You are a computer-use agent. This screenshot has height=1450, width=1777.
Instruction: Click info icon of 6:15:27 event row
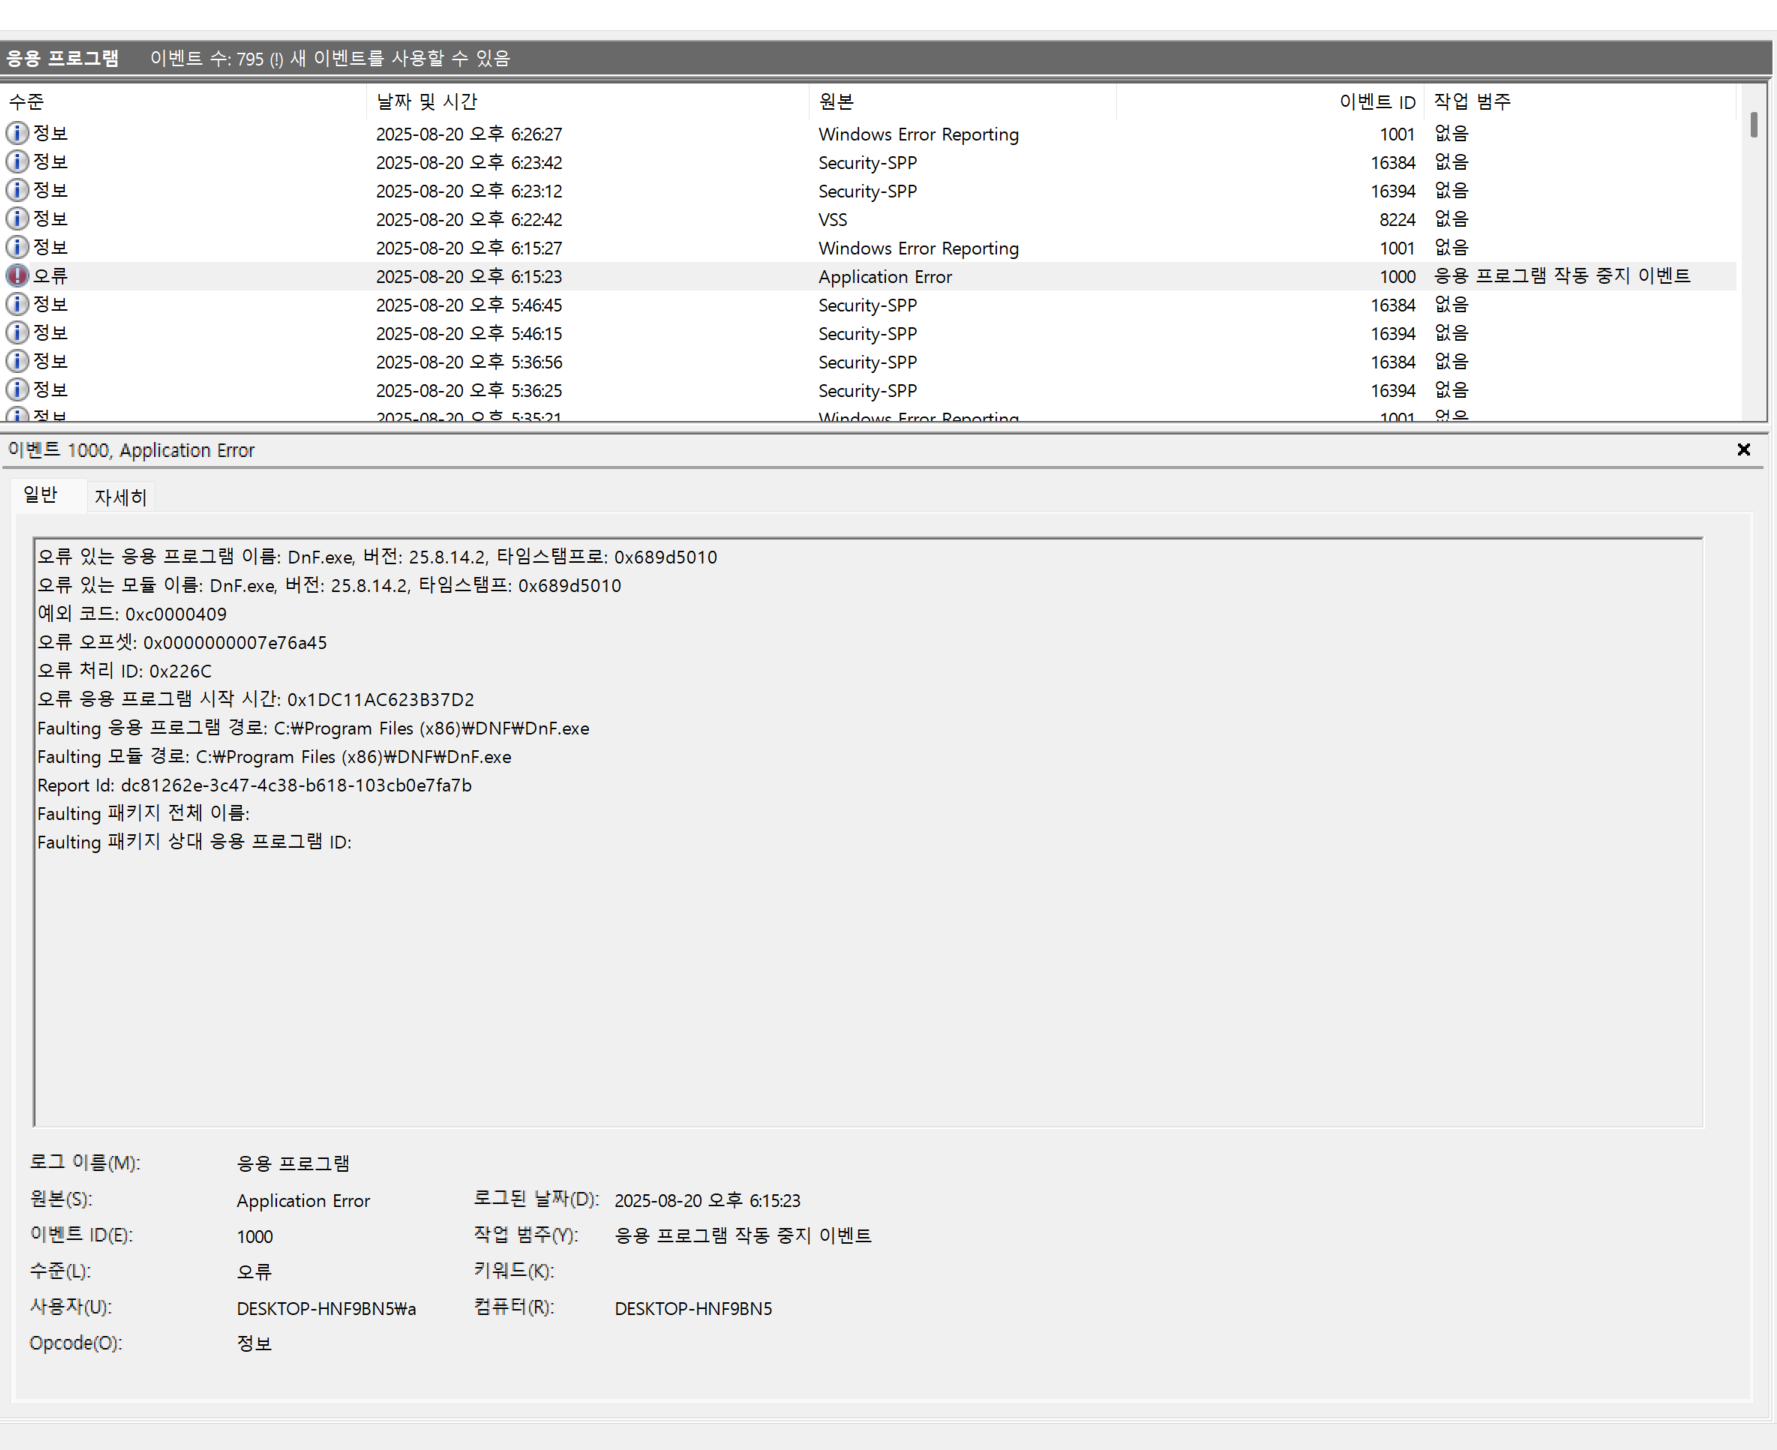pyautogui.click(x=17, y=247)
